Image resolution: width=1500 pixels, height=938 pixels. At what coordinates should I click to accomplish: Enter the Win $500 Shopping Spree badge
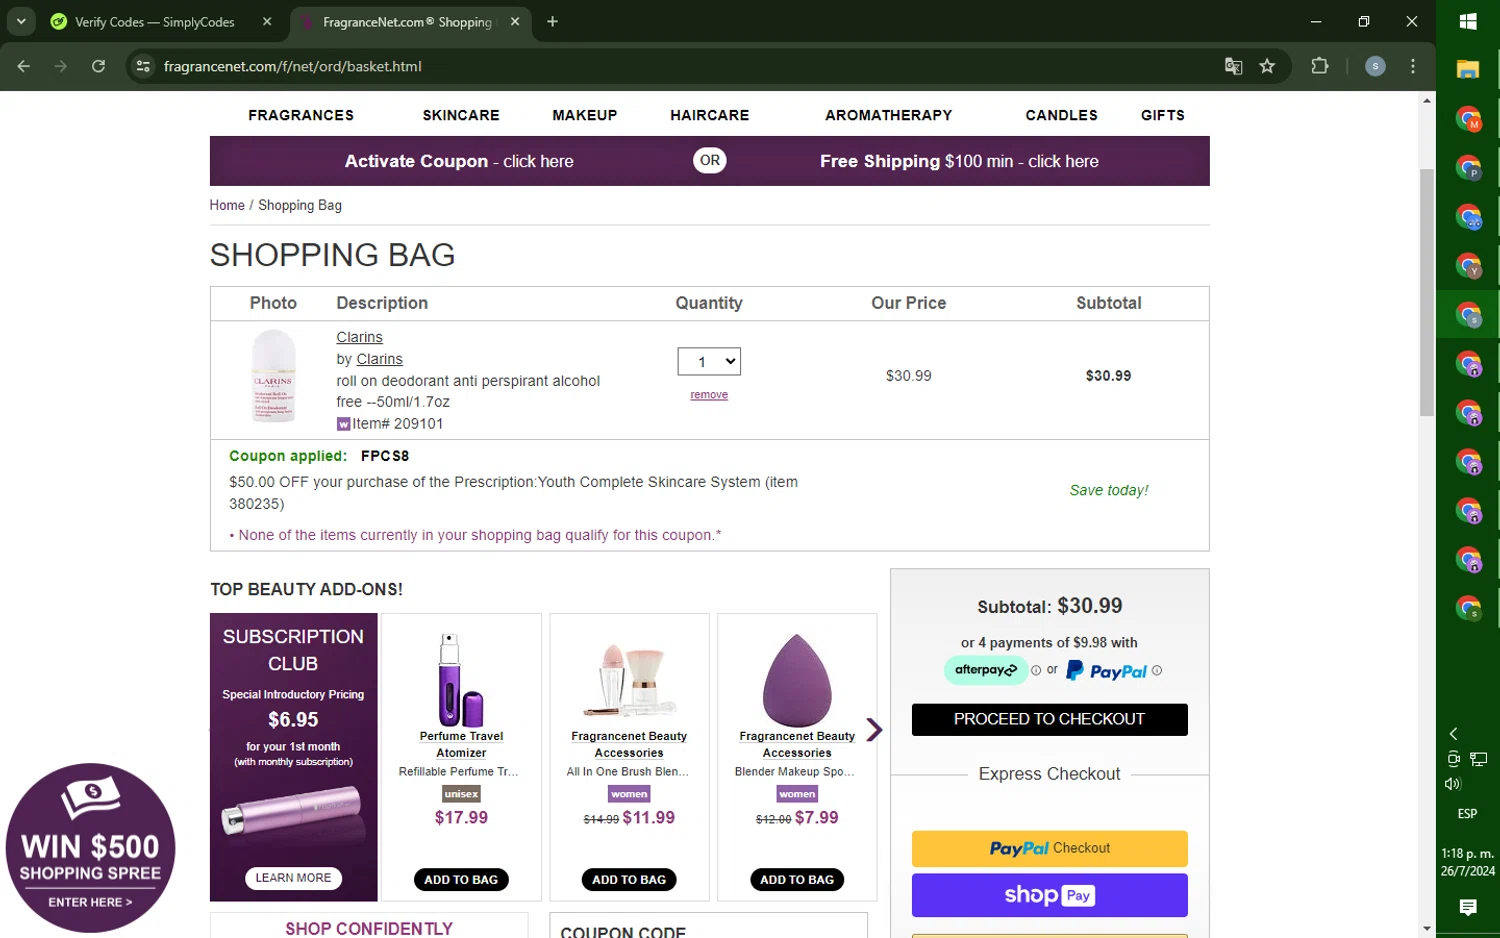point(90,848)
